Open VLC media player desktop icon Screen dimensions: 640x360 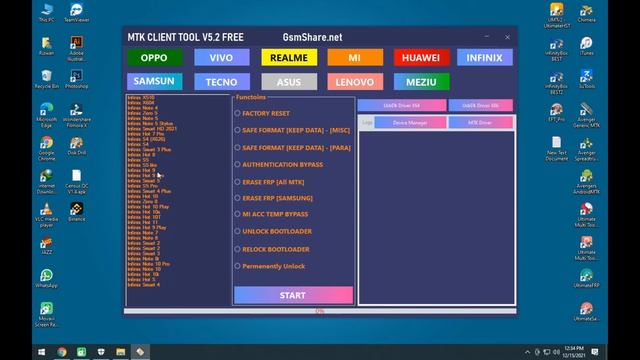[47, 215]
